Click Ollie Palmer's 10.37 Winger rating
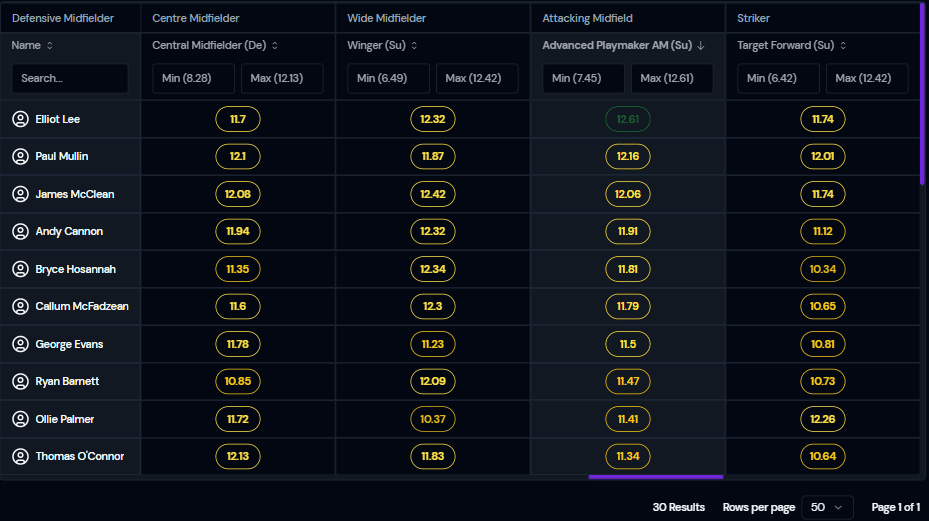Viewport: 929px width, 521px height. 433,419
